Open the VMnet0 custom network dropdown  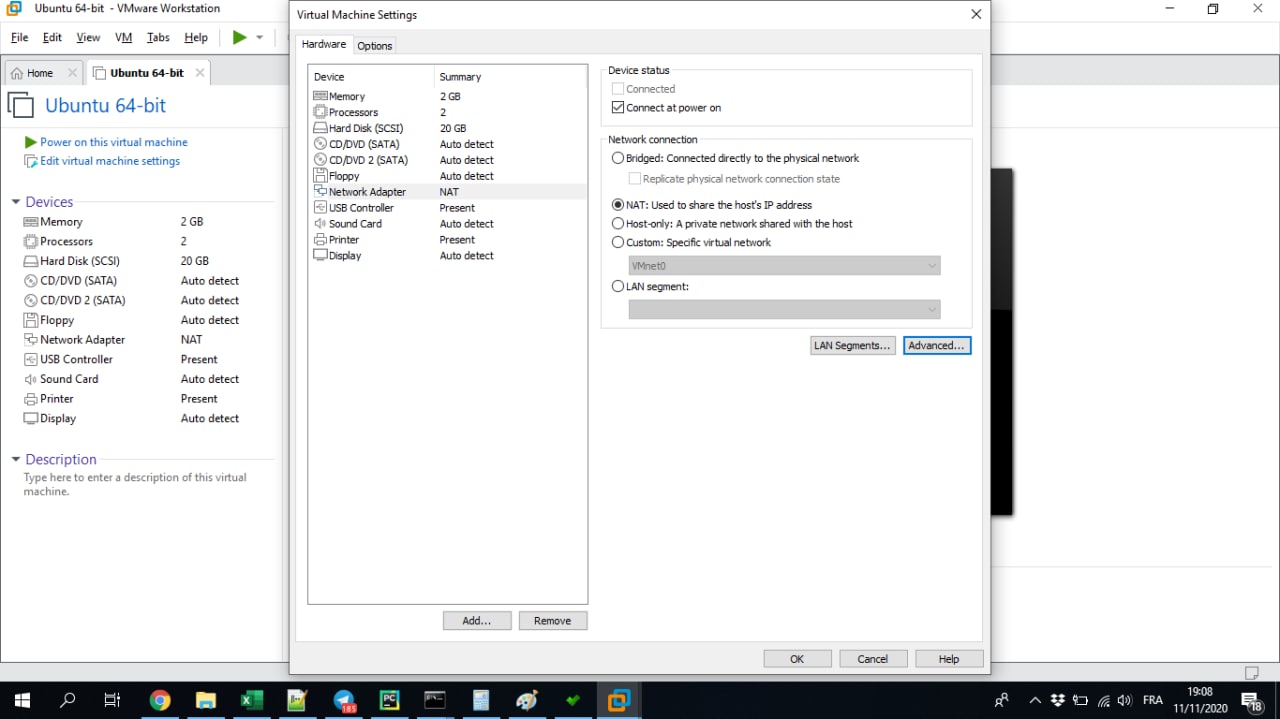point(784,266)
